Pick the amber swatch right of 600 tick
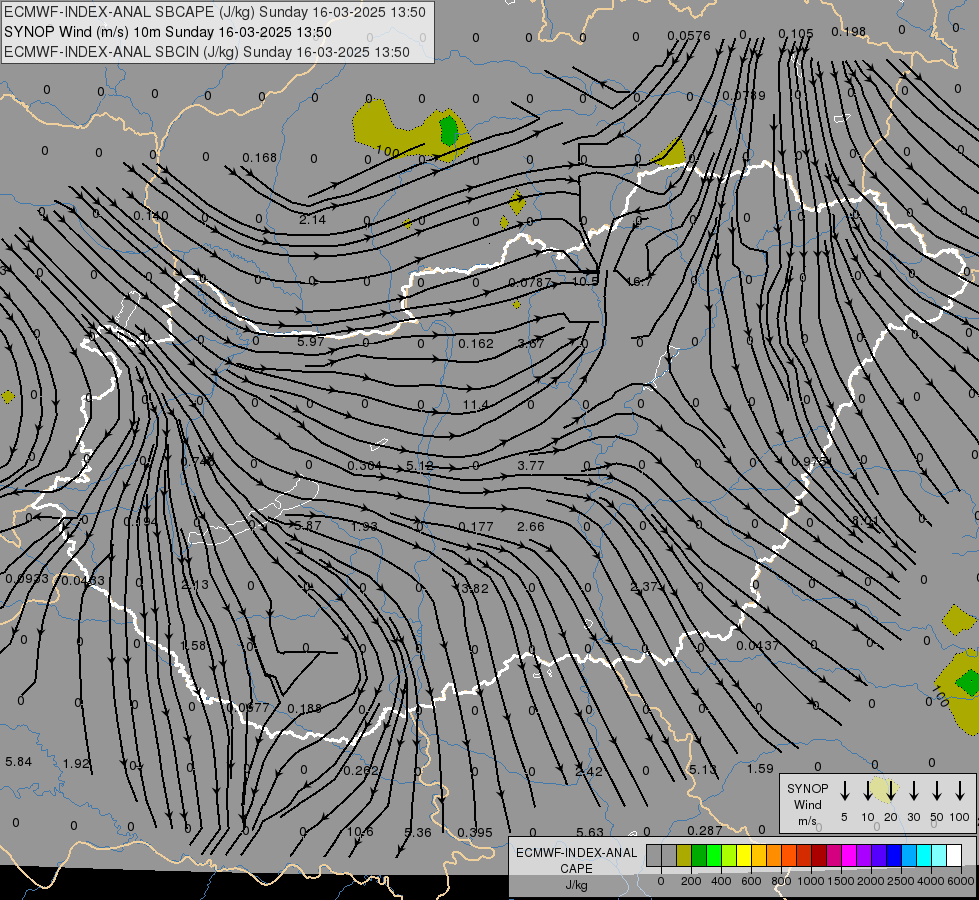 click(759, 855)
